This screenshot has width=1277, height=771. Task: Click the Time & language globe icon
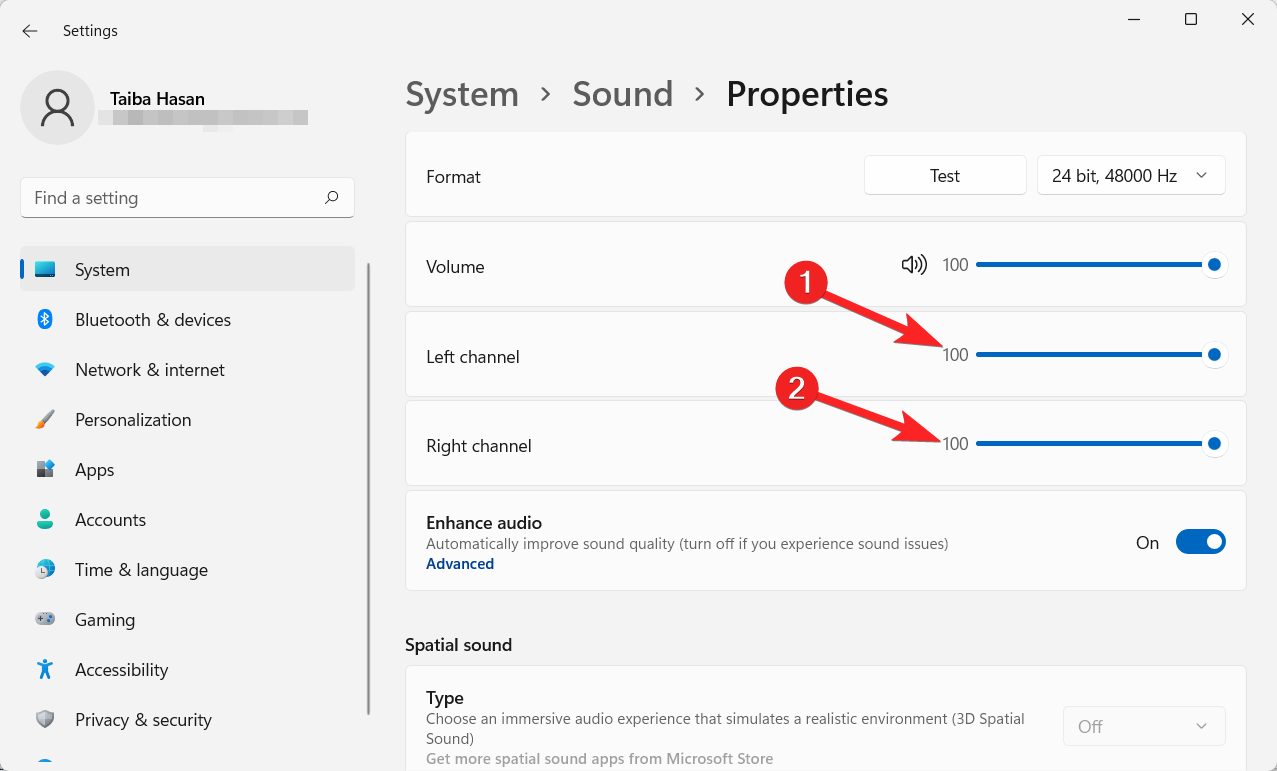coord(45,569)
